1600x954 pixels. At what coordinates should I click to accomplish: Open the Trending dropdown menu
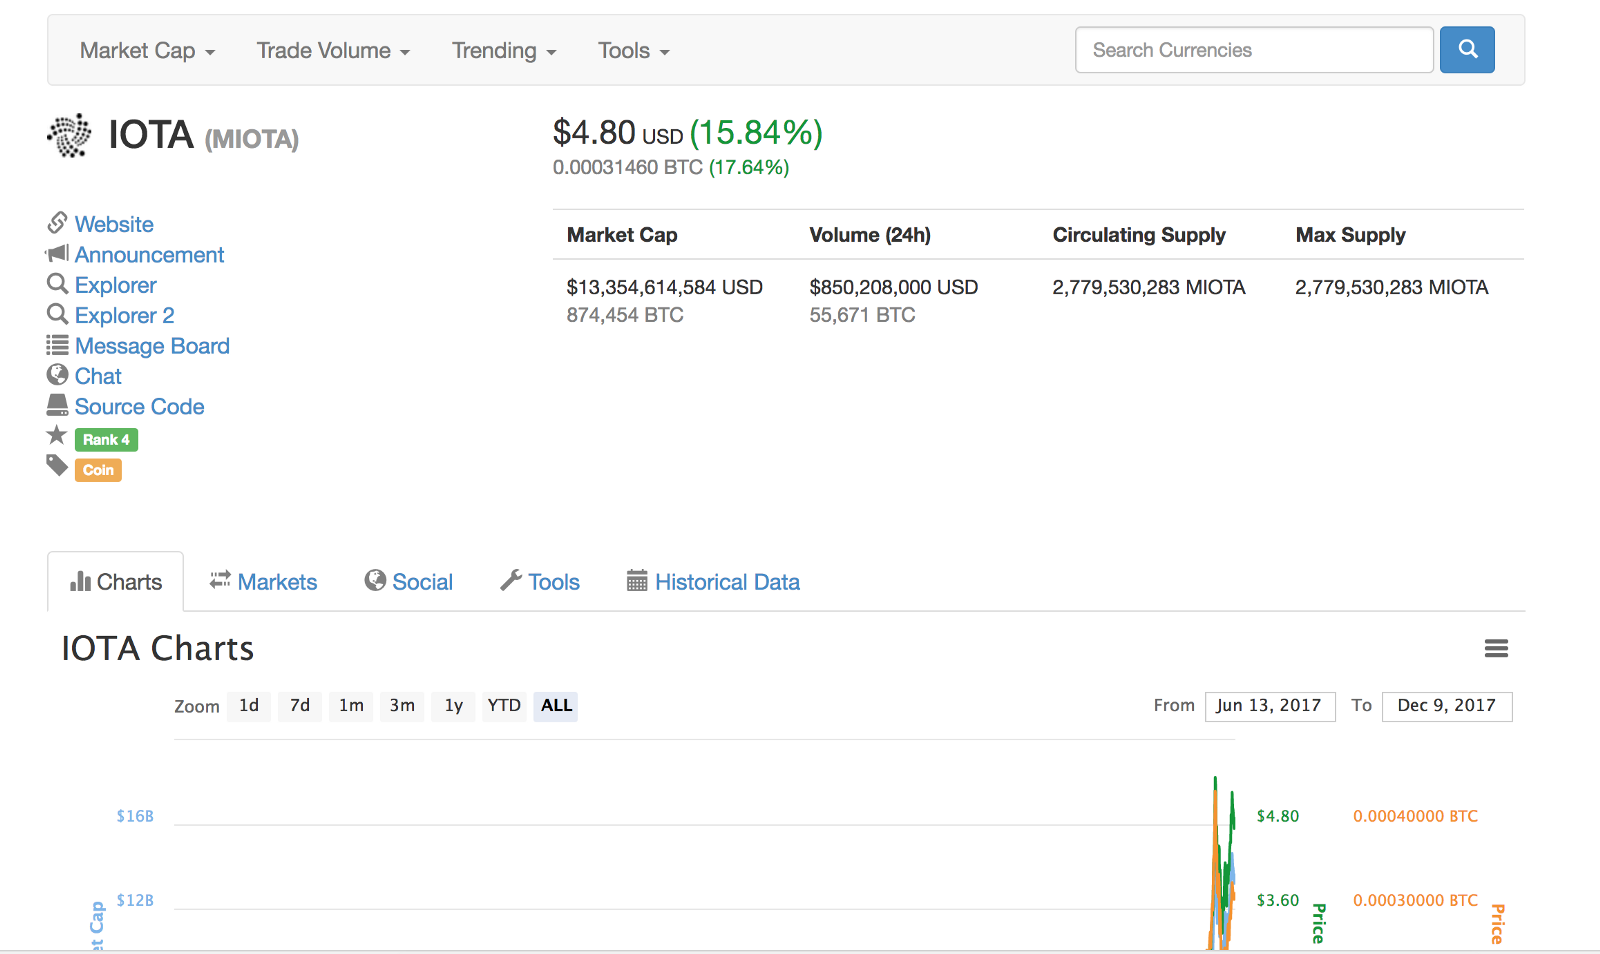click(x=504, y=50)
